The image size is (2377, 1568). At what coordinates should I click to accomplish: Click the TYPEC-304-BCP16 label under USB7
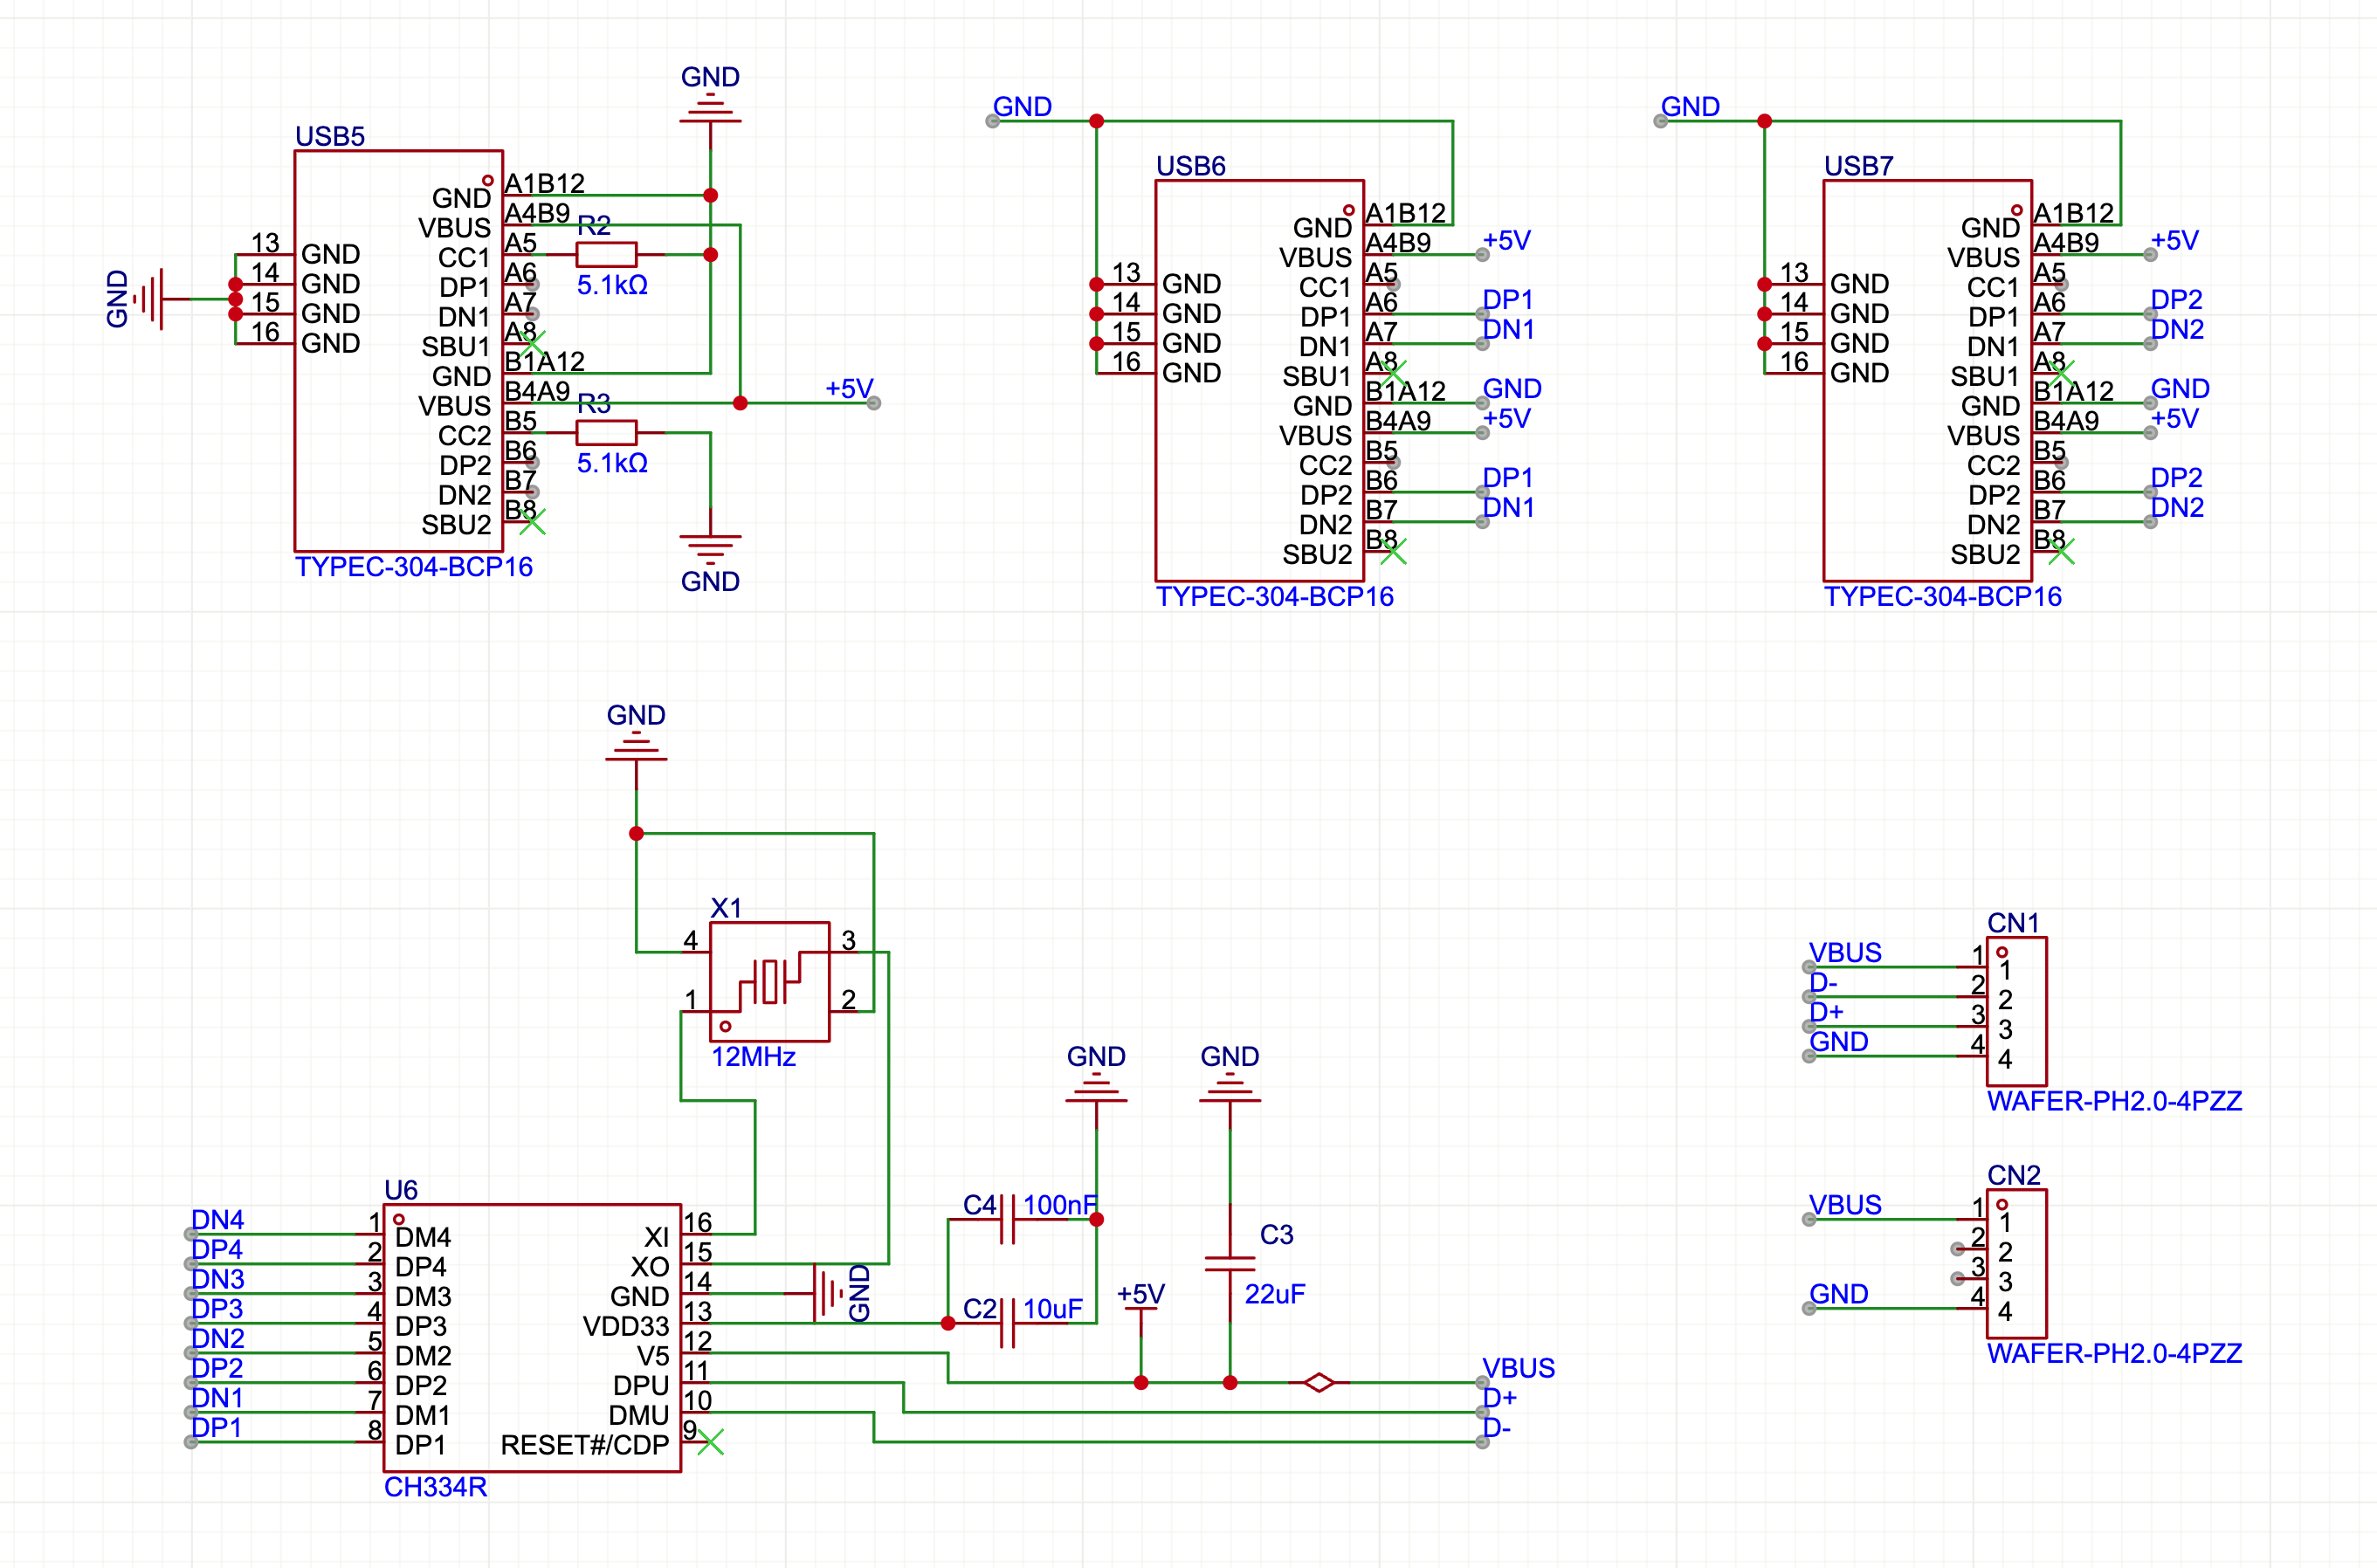click(x=1943, y=597)
